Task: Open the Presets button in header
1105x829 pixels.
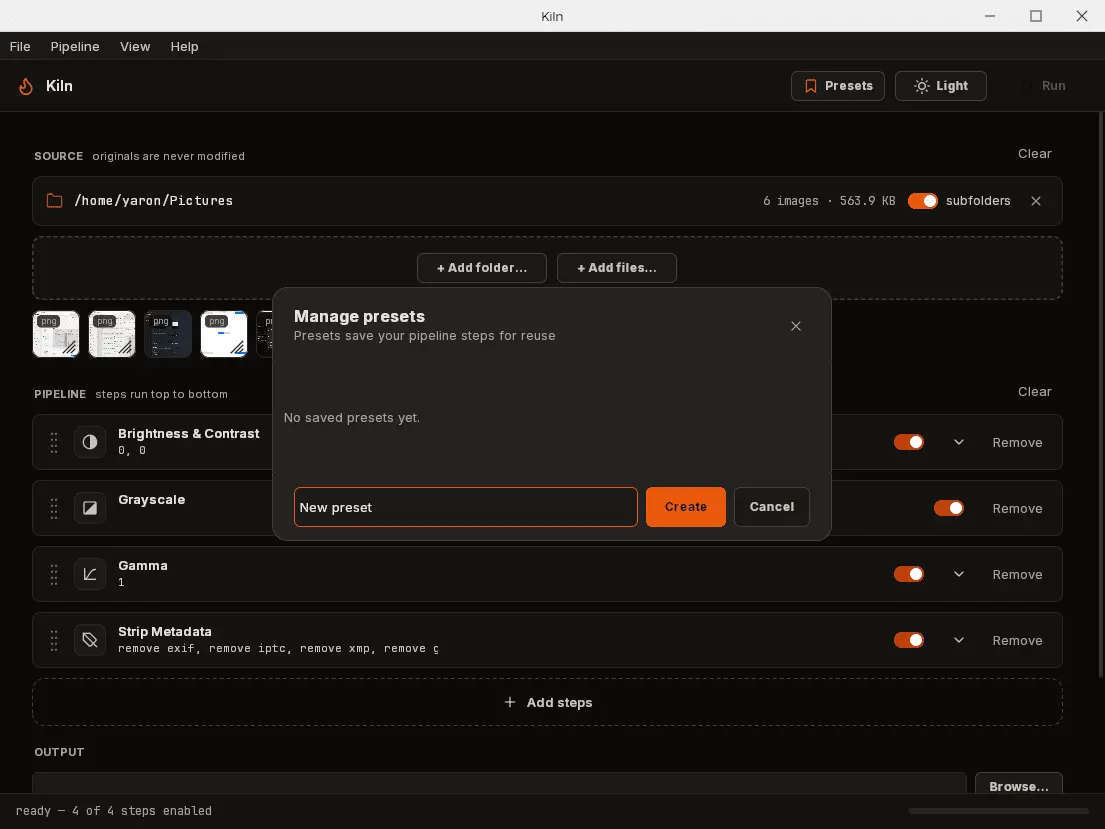Action: tap(838, 86)
